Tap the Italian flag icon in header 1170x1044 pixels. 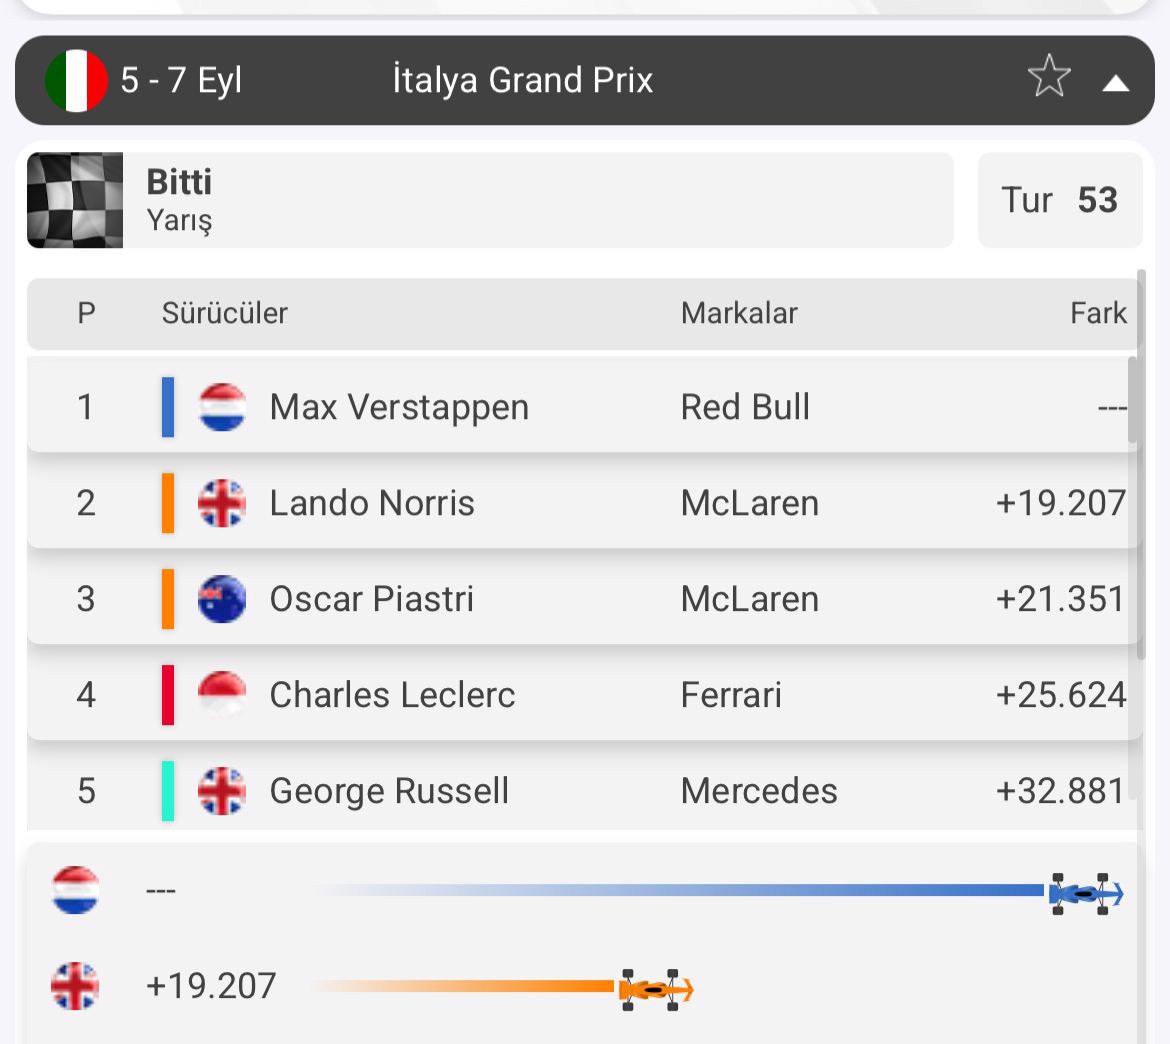click(x=76, y=80)
